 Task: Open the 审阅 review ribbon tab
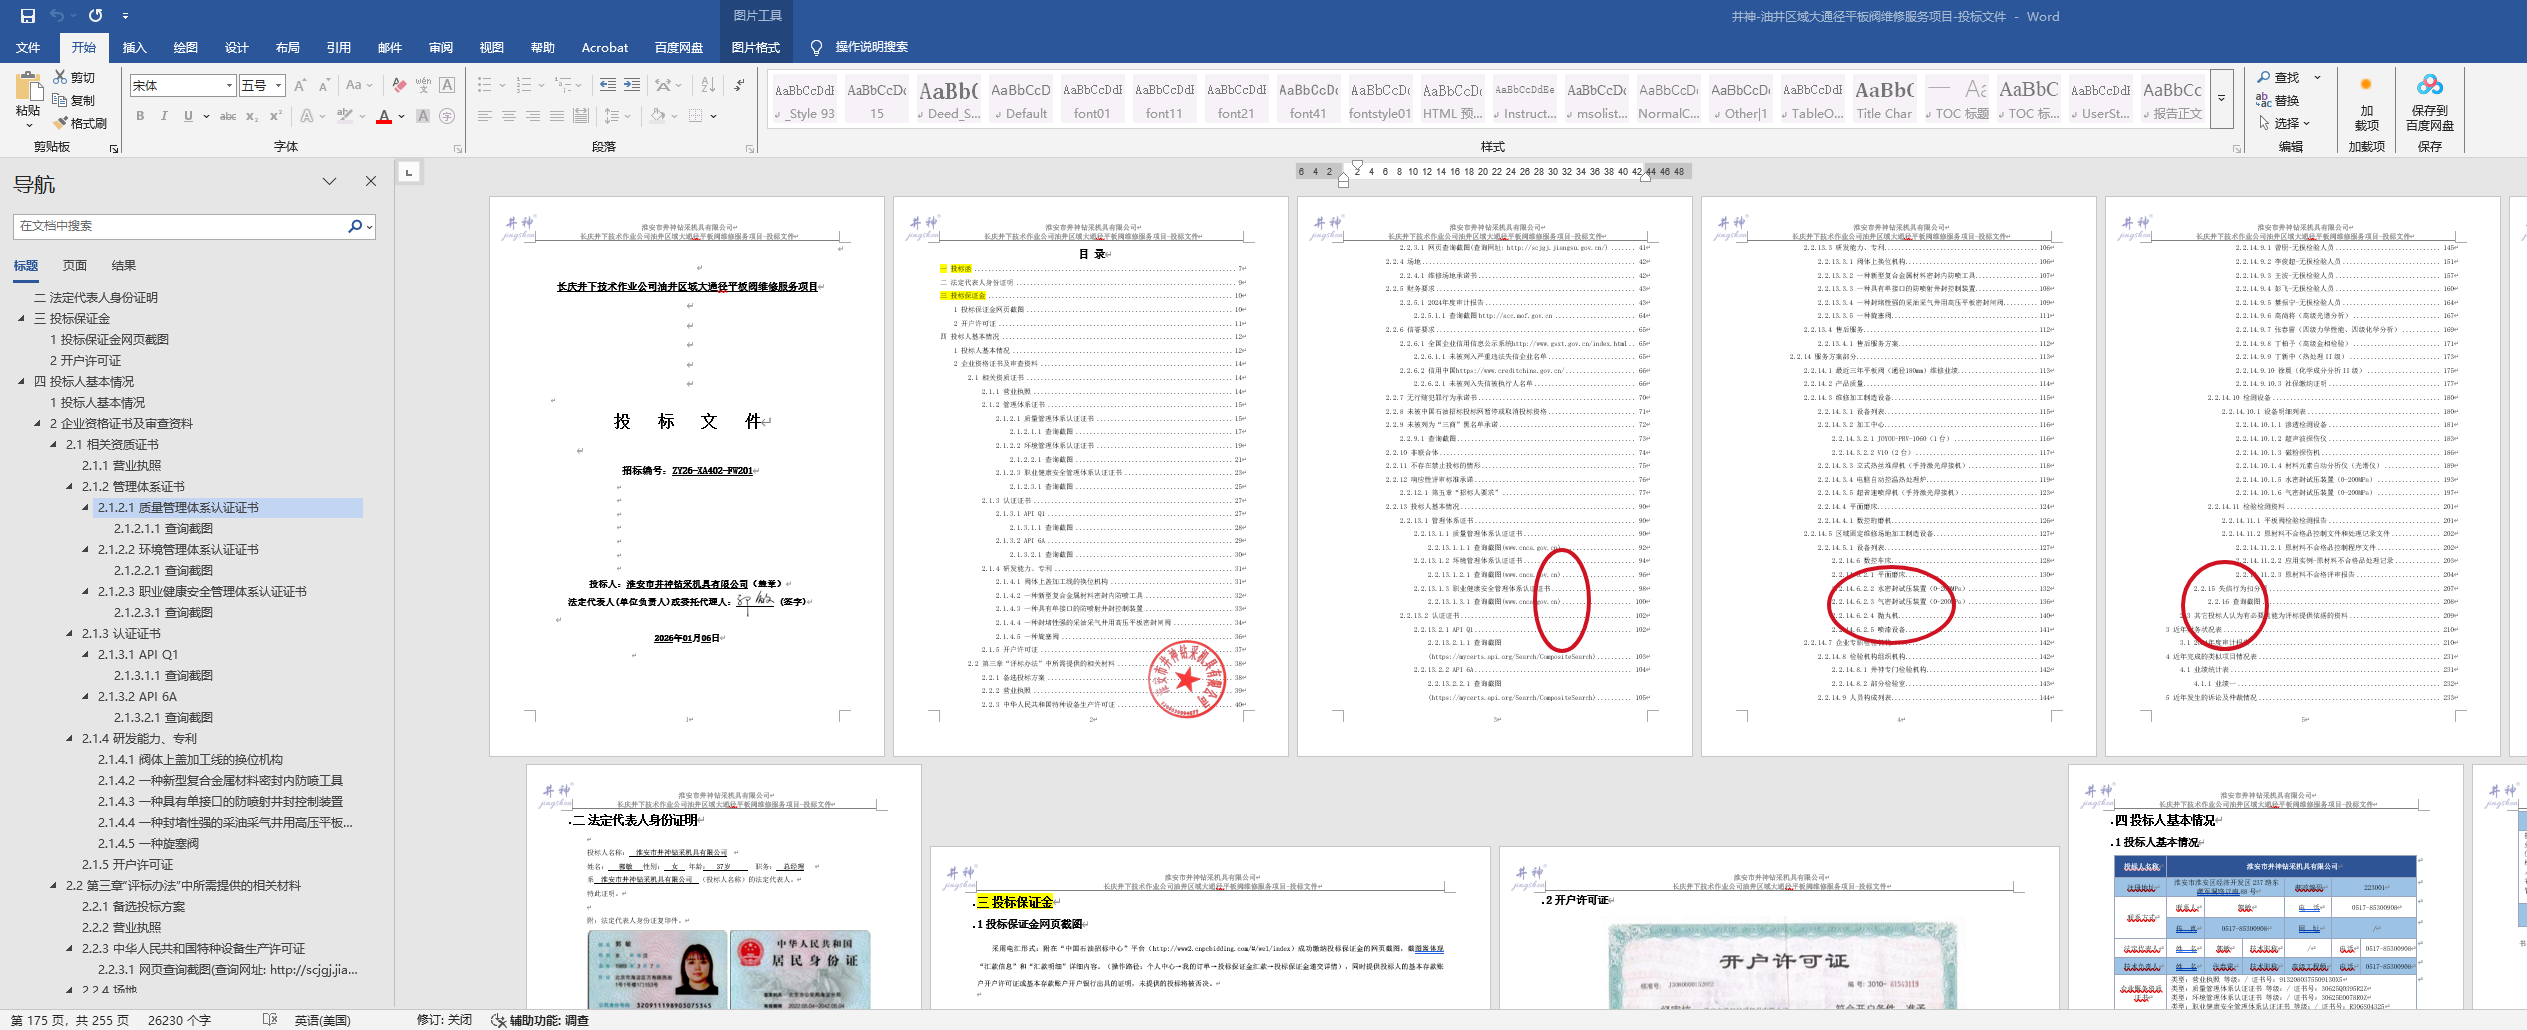click(441, 47)
